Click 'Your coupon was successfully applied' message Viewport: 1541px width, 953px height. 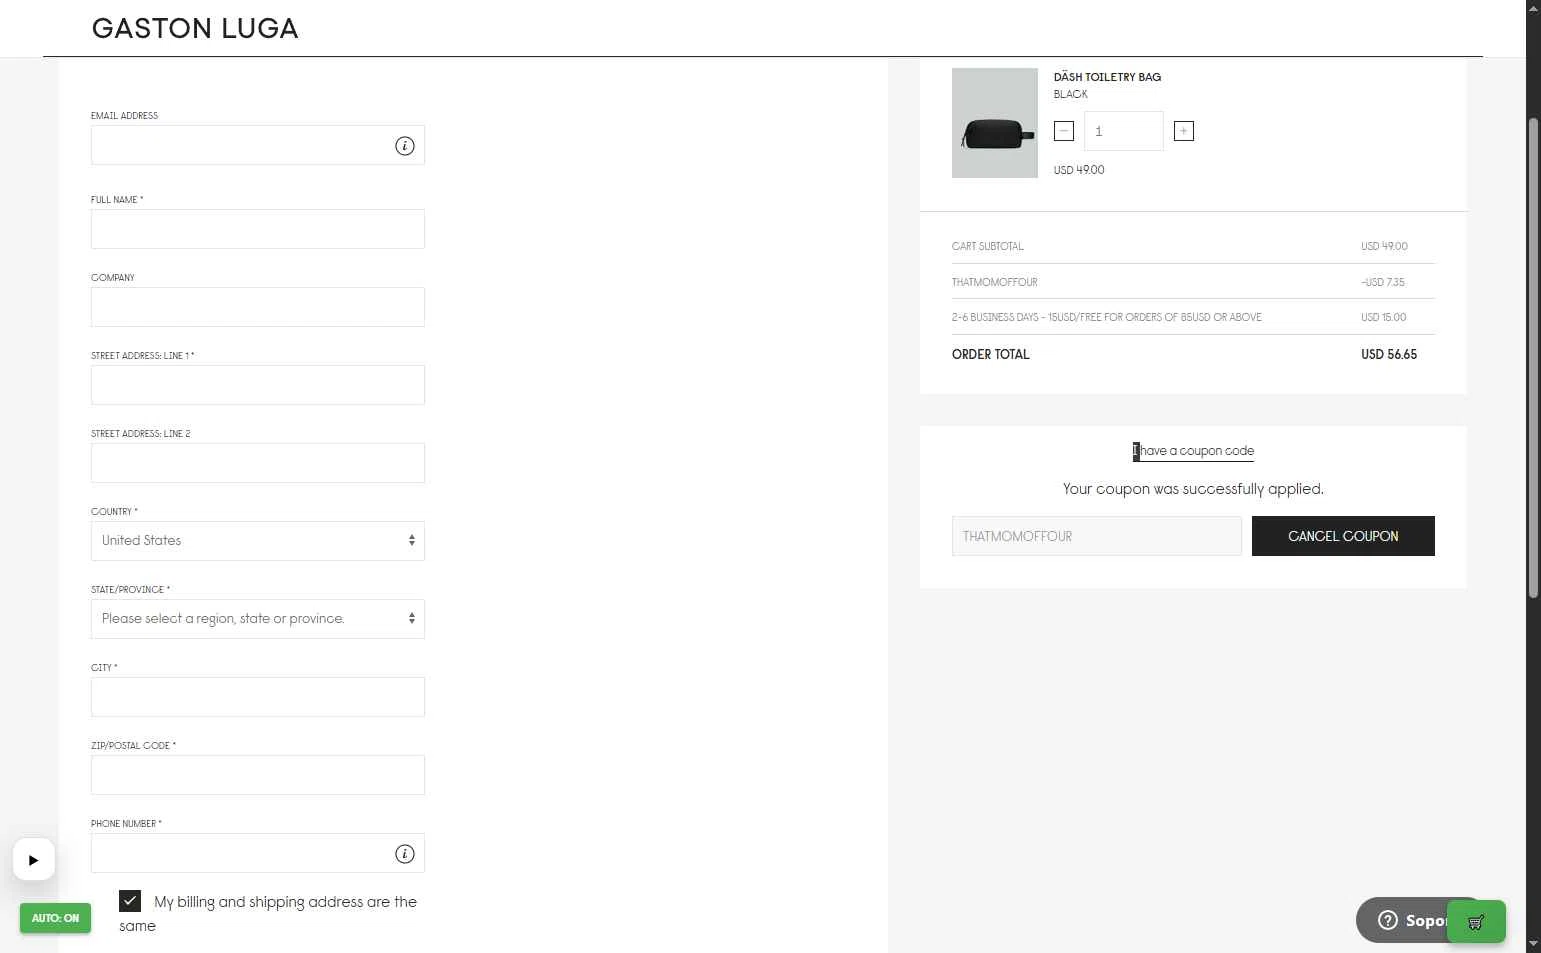pyautogui.click(x=1193, y=489)
